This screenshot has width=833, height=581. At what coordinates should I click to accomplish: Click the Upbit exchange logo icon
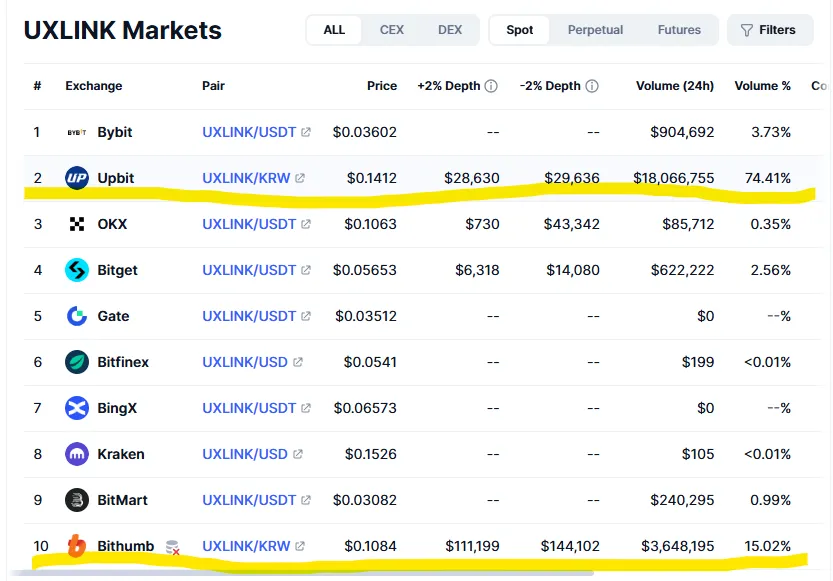[x=77, y=178]
